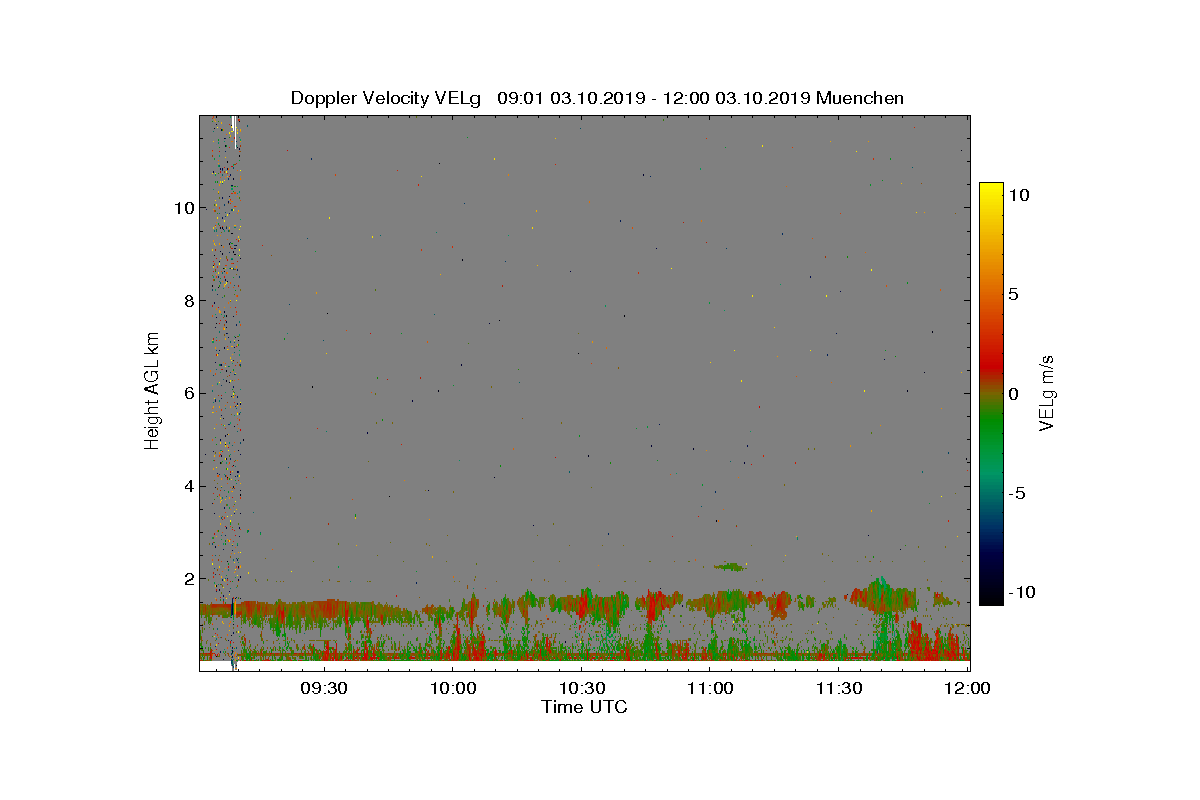Click the 11:00 time axis label

711,689
